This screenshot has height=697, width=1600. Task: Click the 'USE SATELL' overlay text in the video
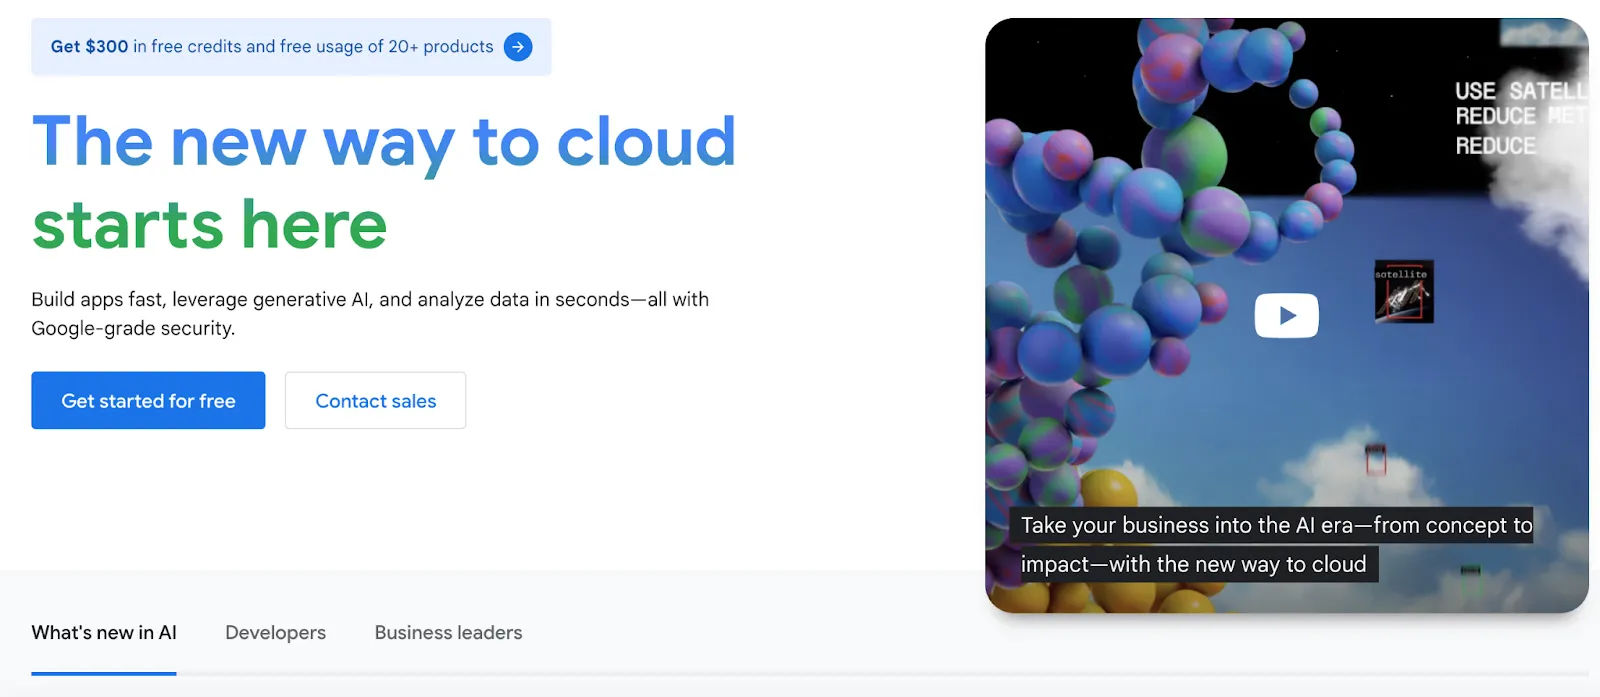click(1520, 91)
